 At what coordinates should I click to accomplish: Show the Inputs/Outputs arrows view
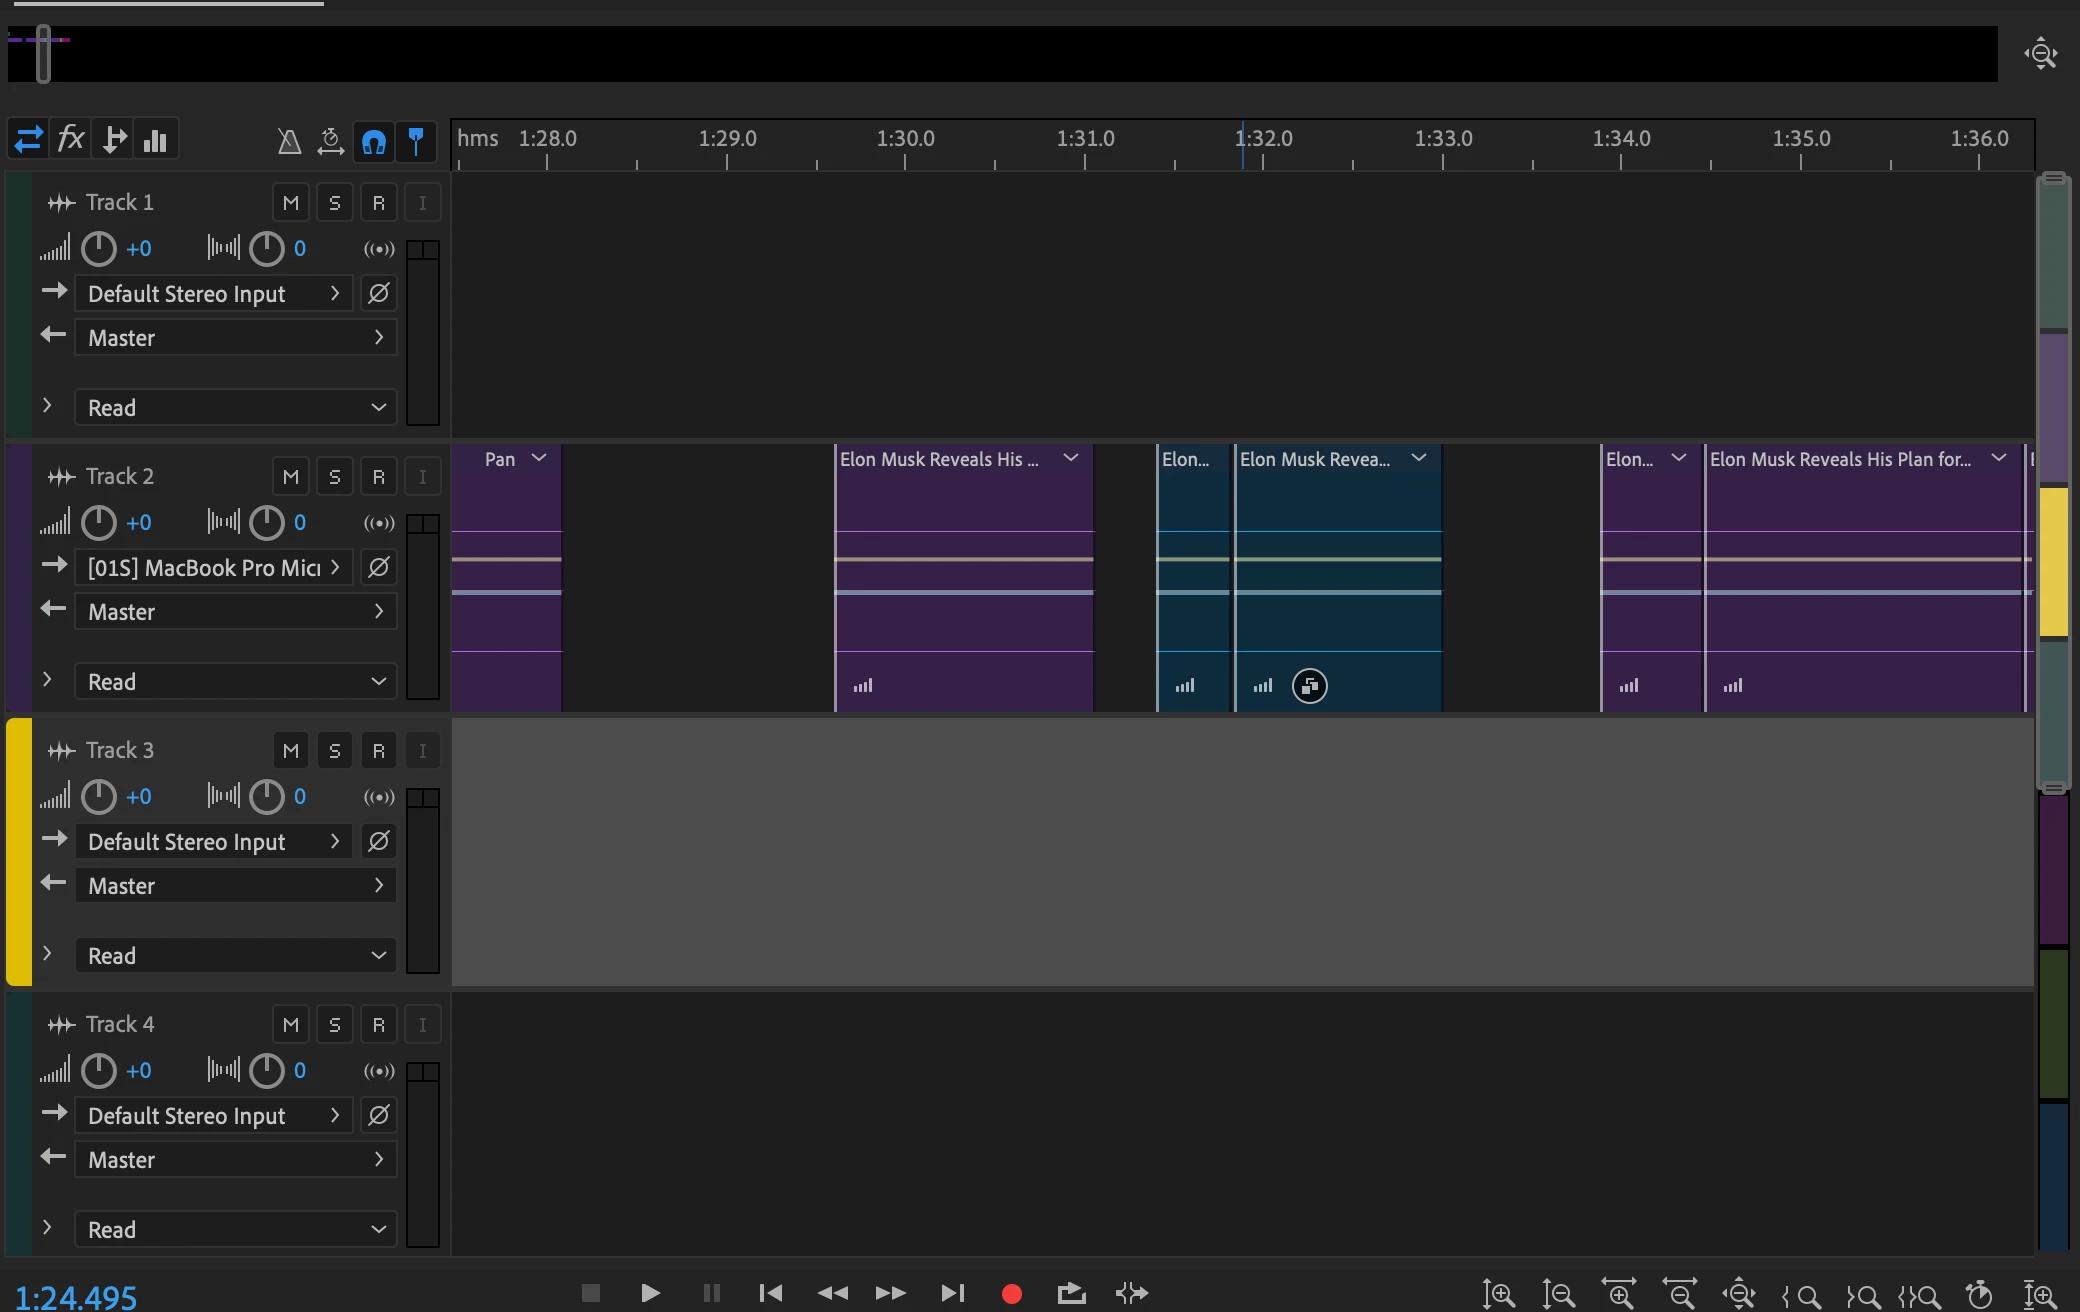28,139
